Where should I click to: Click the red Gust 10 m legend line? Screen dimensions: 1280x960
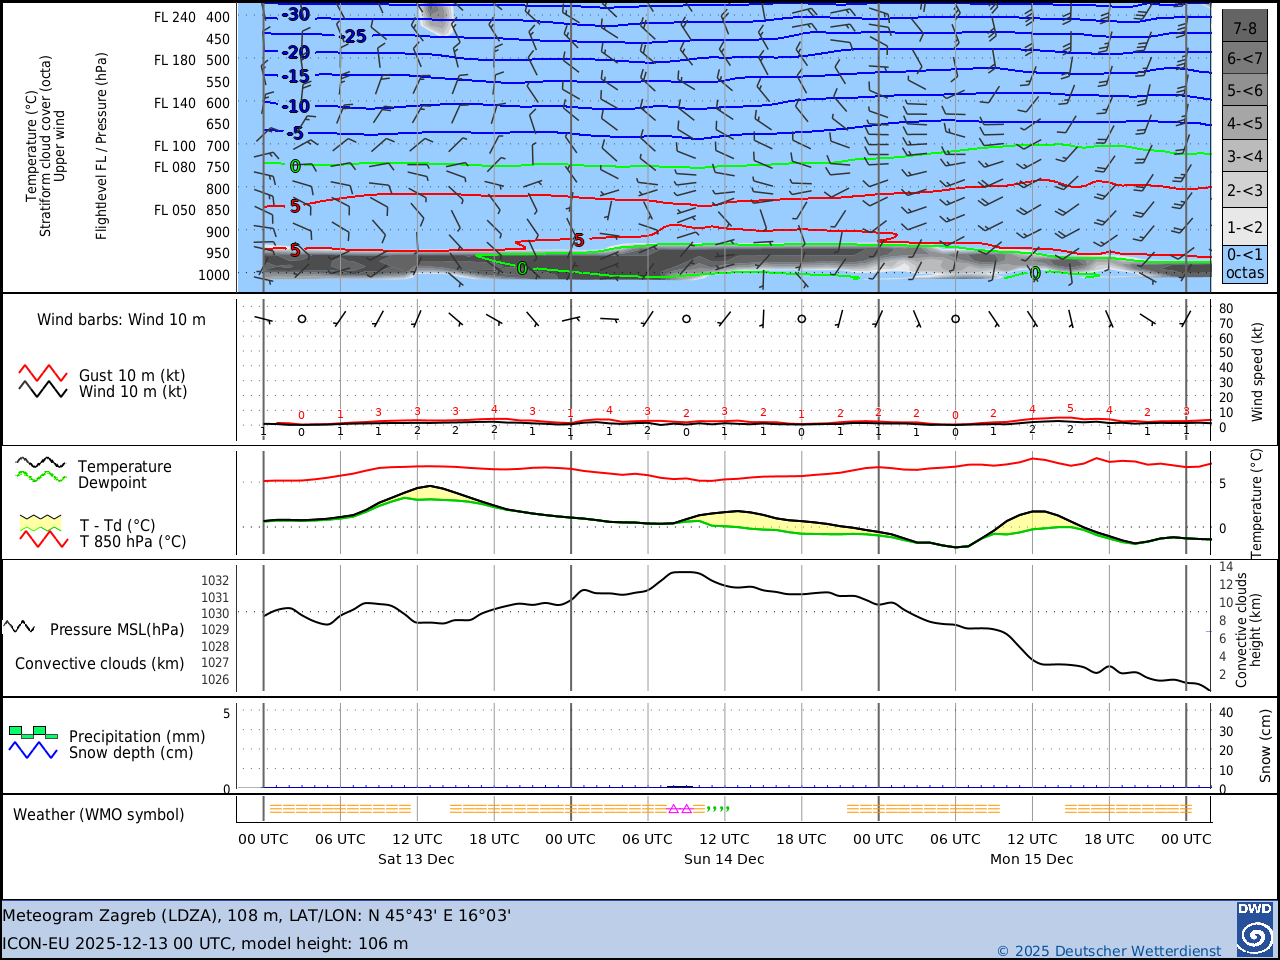coord(43,374)
